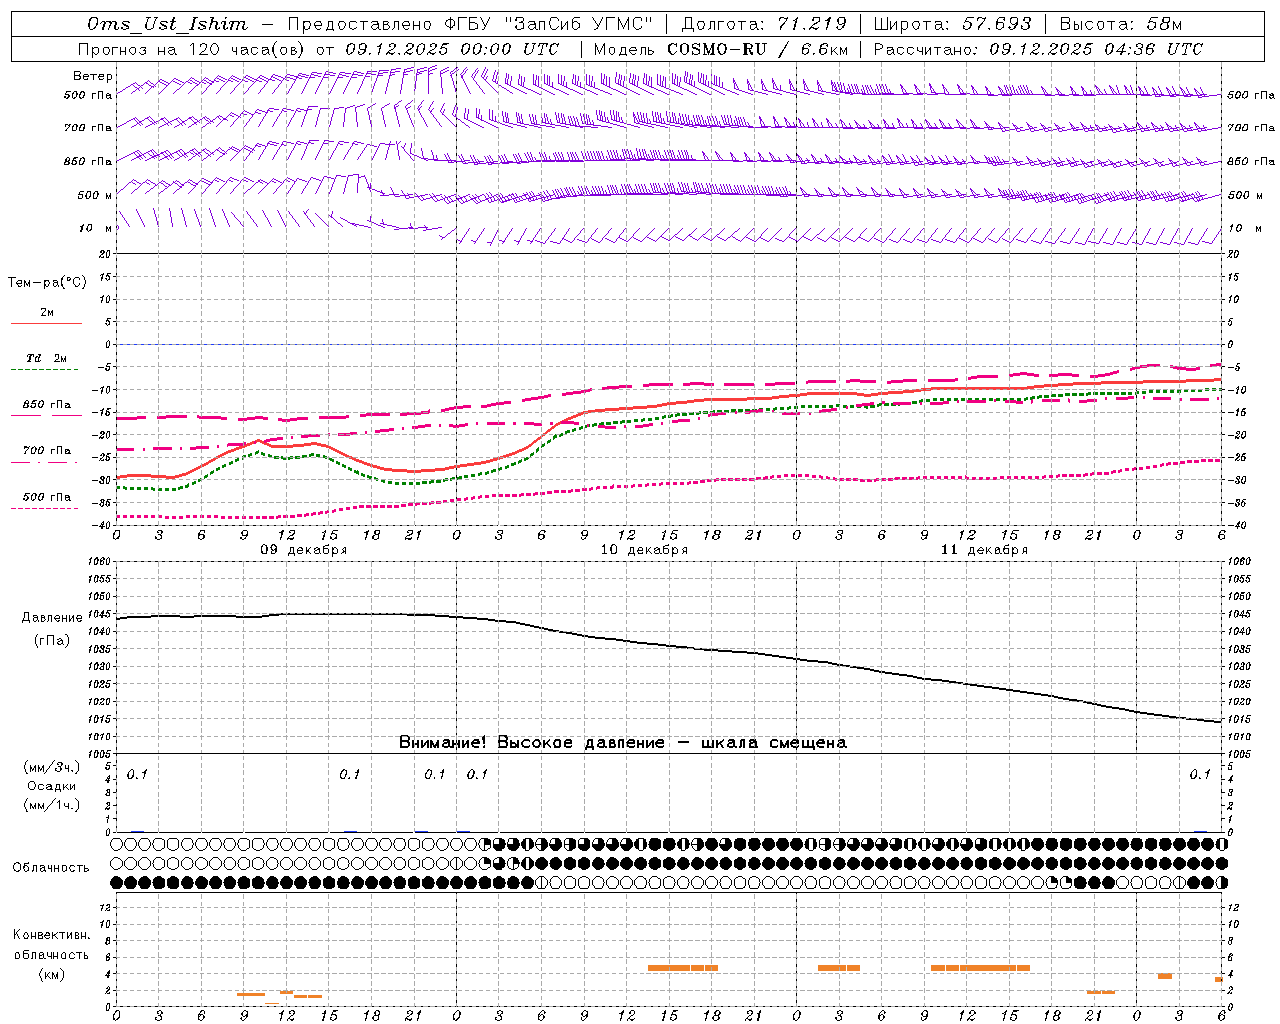Image resolution: width=1280 pixels, height=1024 pixels.
Task: Click the Td 2м dew point legend entry
Action: 46,358
